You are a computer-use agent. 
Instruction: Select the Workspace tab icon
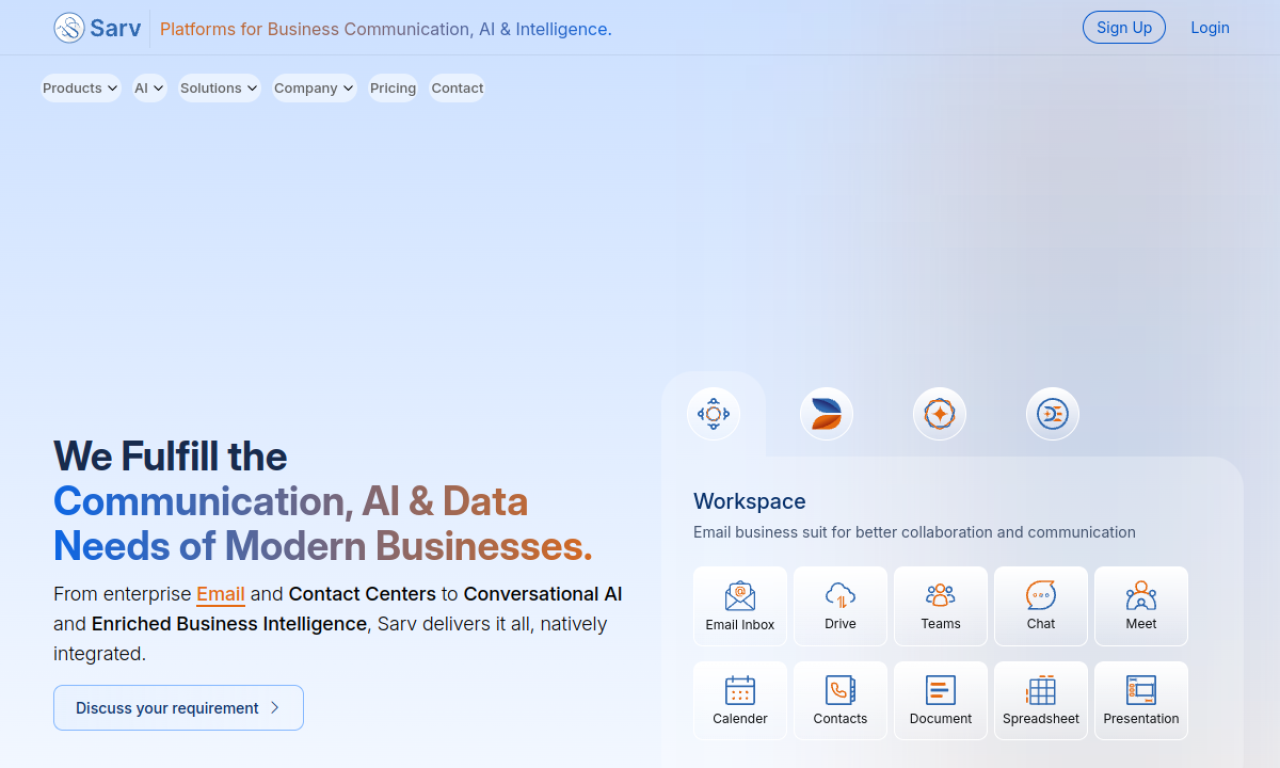tap(714, 414)
